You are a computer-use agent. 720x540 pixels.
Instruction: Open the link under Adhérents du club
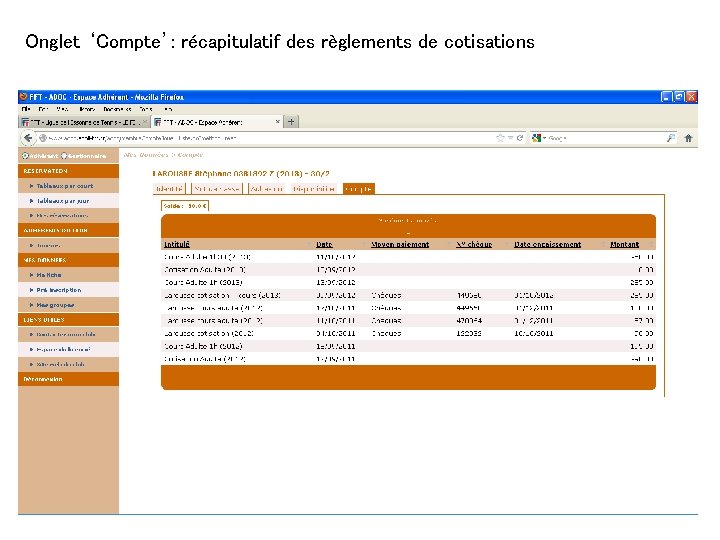pyautogui.click(x=48, y=245)
